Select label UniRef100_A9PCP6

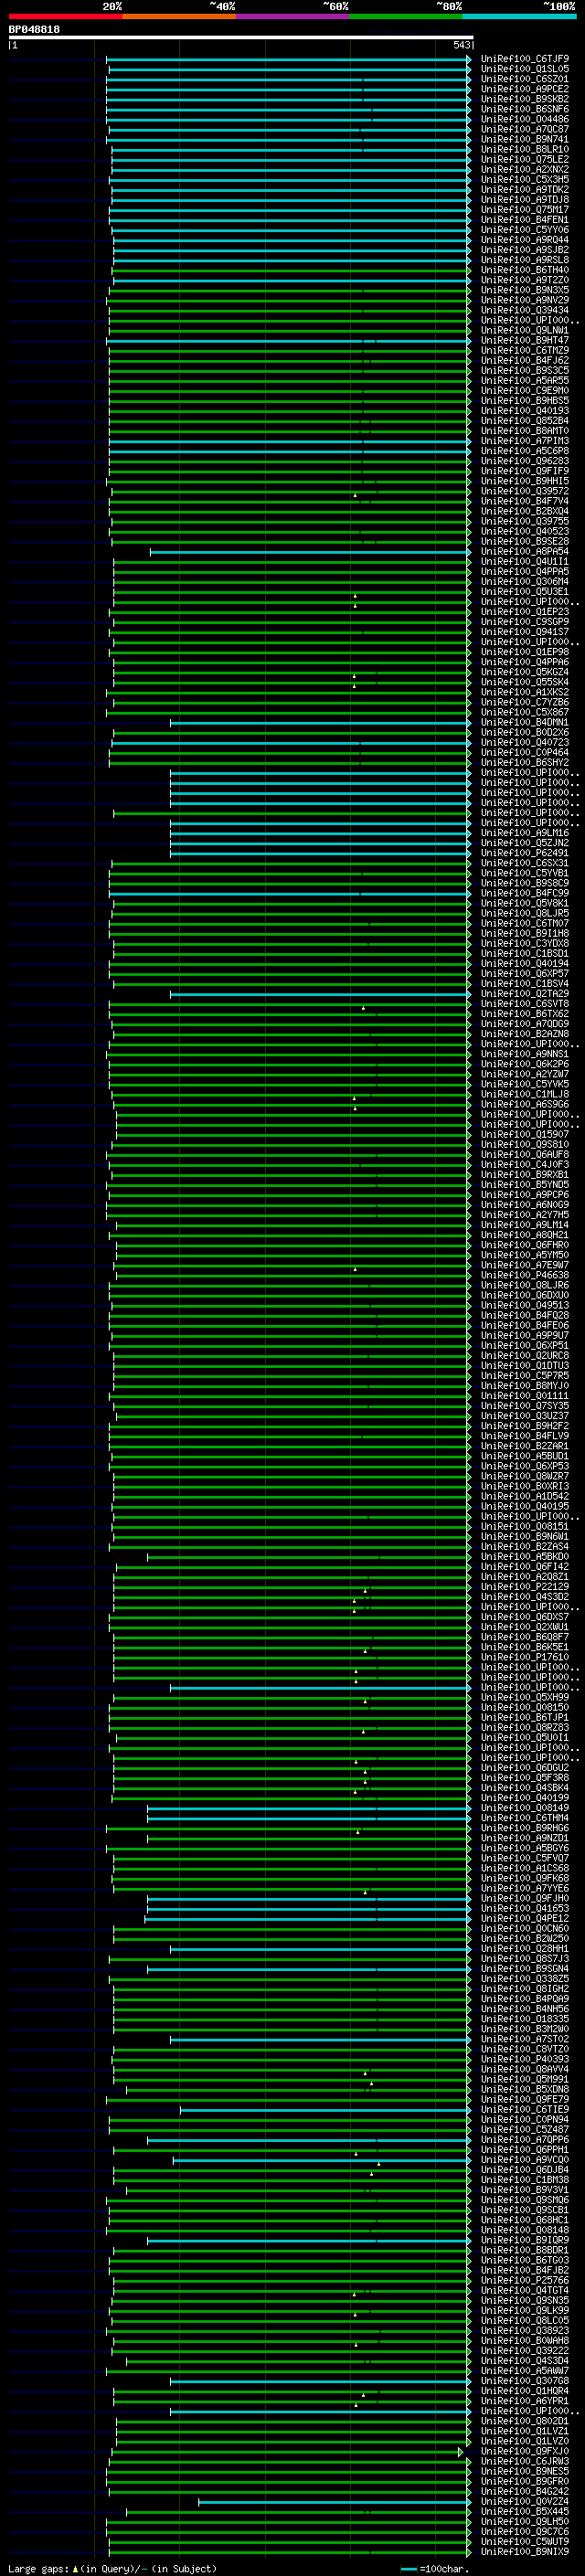tap(525, 1195)
